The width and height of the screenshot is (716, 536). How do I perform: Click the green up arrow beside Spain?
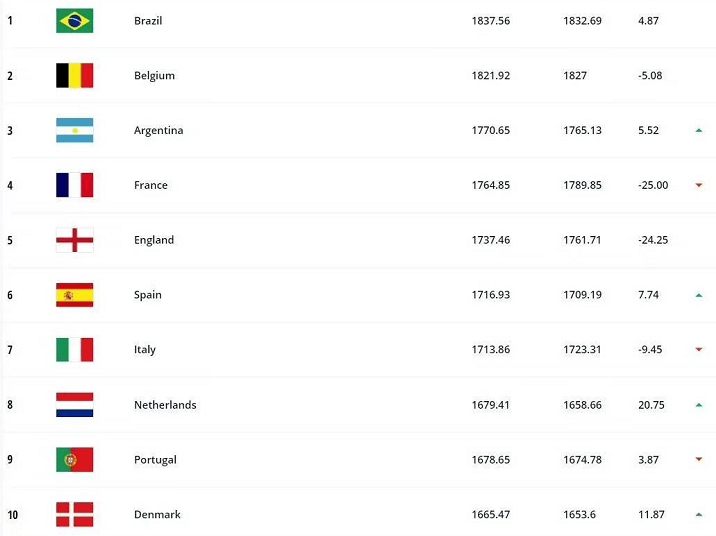[x=699, y=295]
